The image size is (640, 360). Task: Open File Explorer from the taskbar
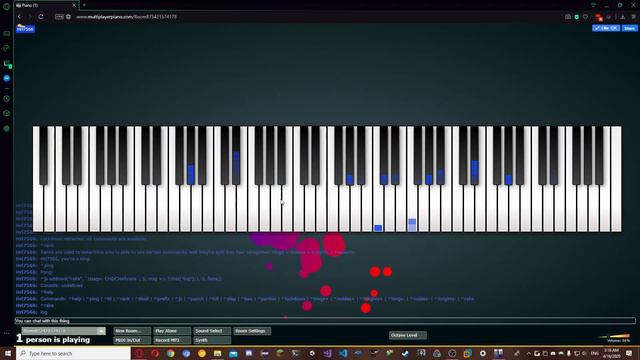pos(218,353)
